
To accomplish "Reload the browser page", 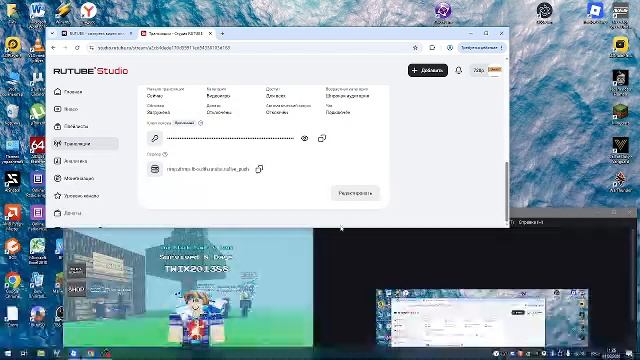I will [x=77, y=48].
